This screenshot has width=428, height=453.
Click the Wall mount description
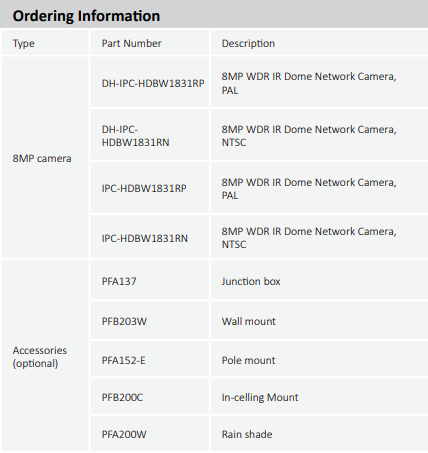249,321
